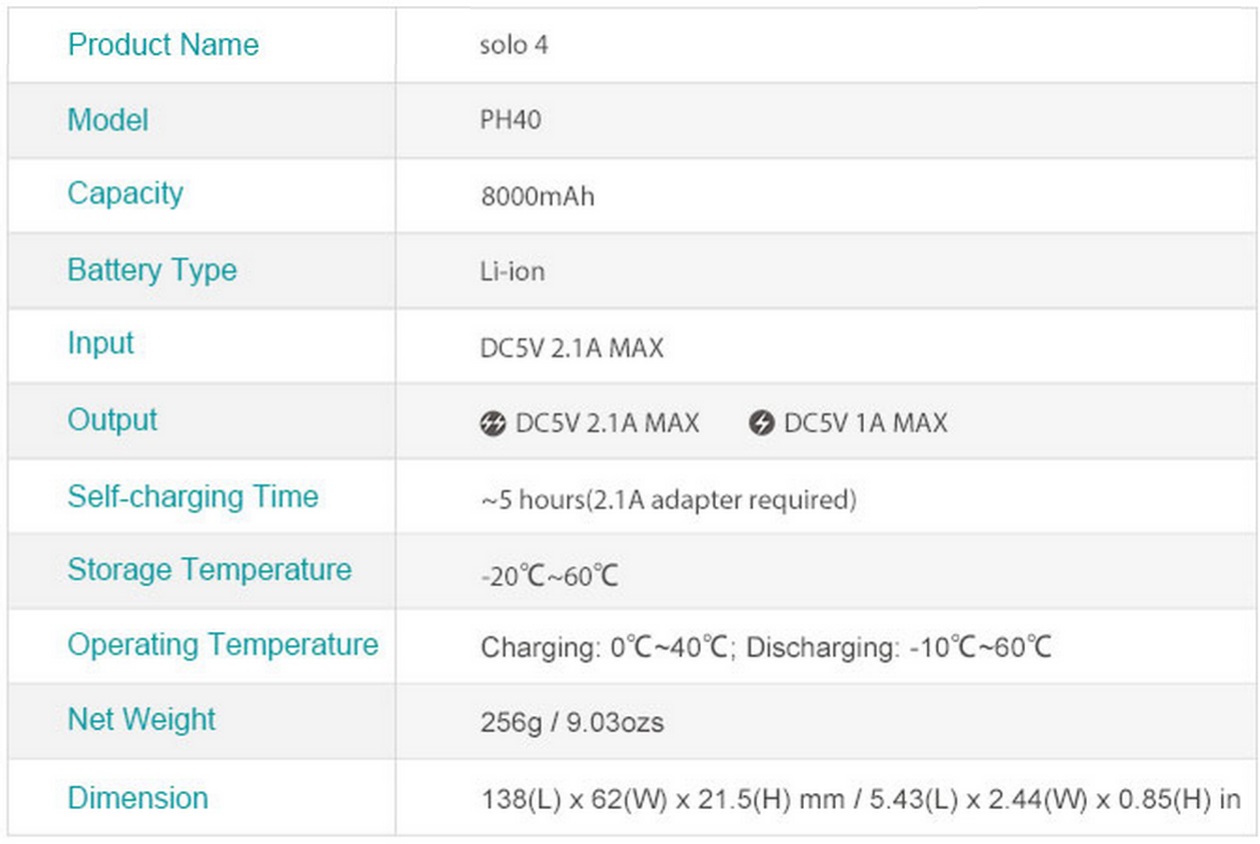1260x844 pixels.
Task: Click the Product Name label
Action: tap(163, 45)
